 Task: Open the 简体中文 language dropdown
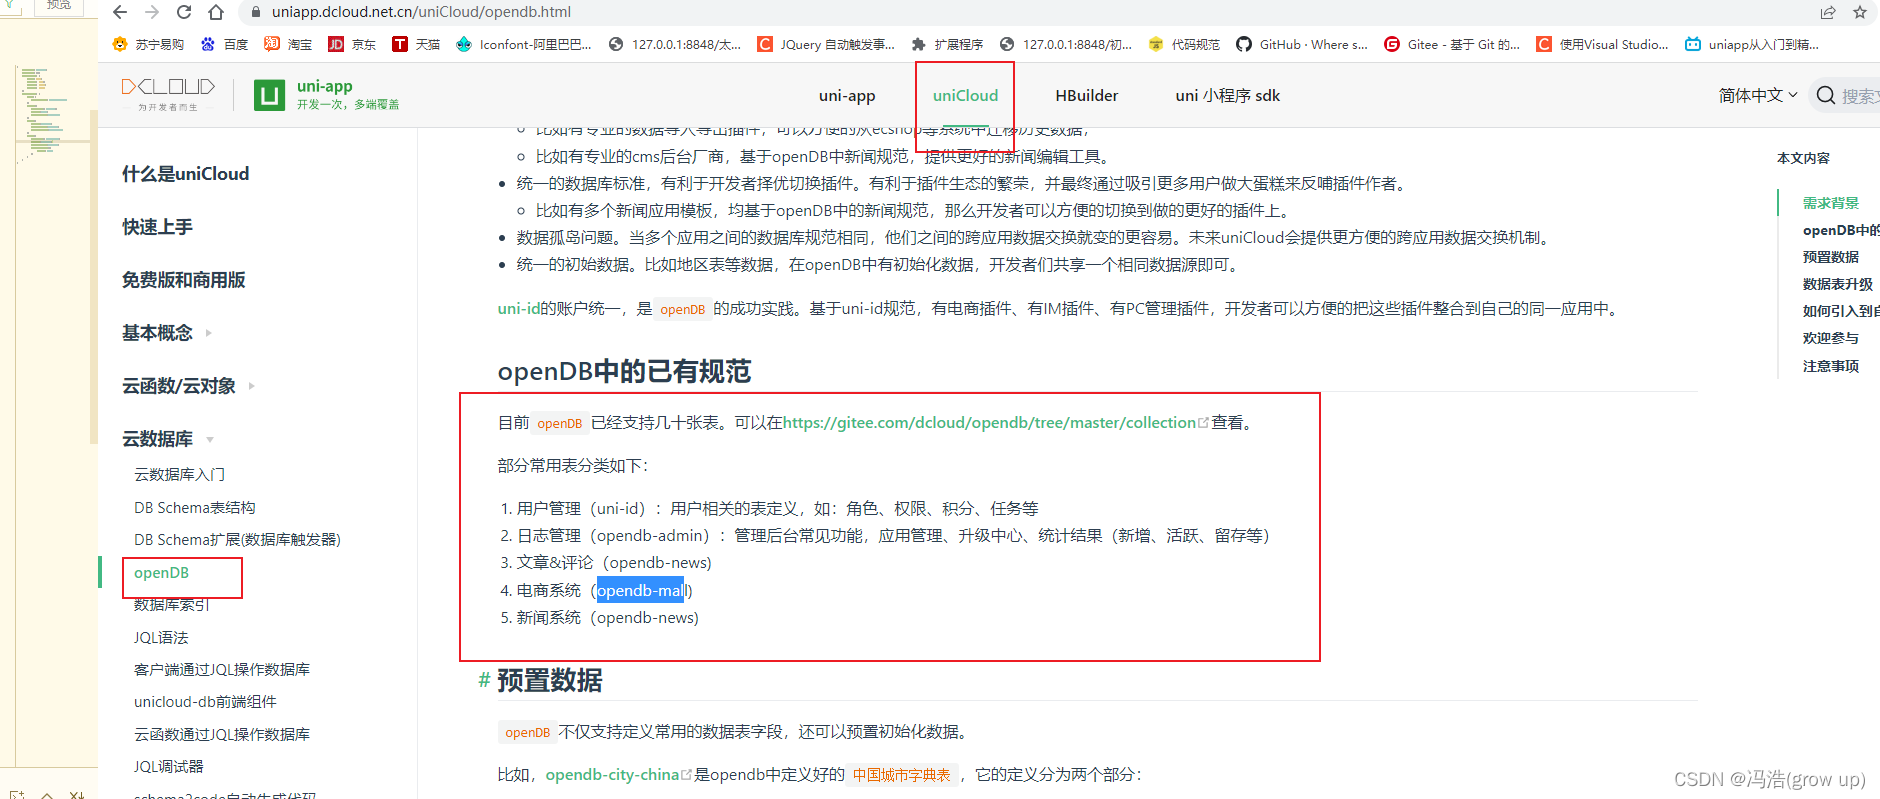1758,95
